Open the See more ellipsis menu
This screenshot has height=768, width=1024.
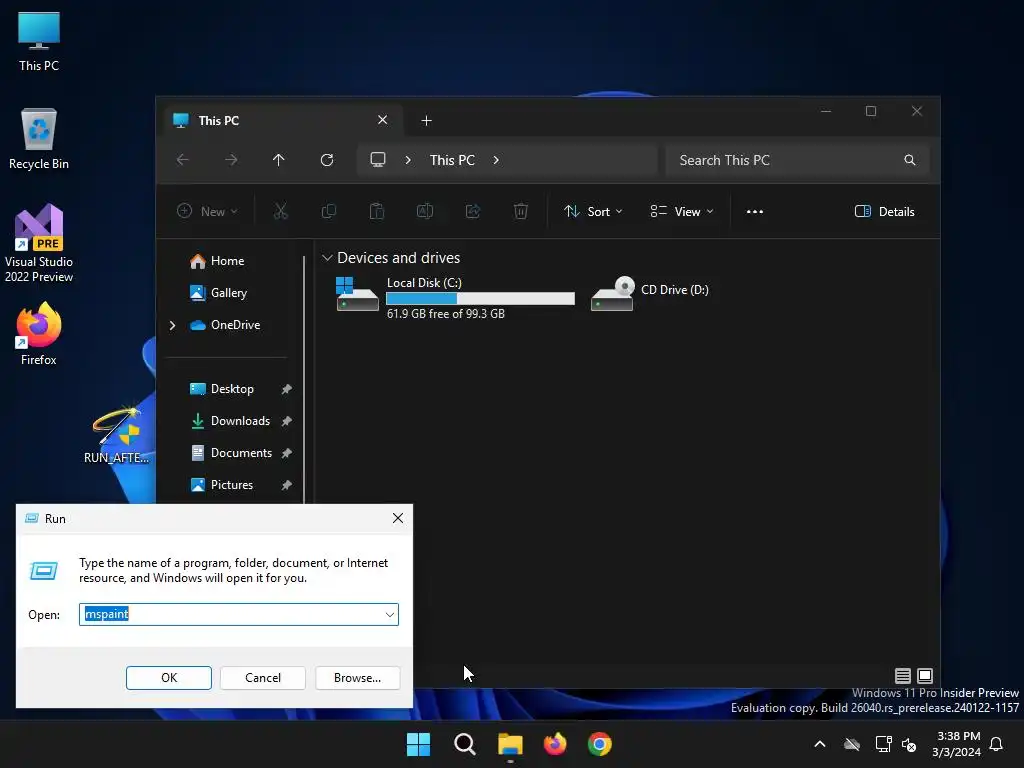pos(755,212)
